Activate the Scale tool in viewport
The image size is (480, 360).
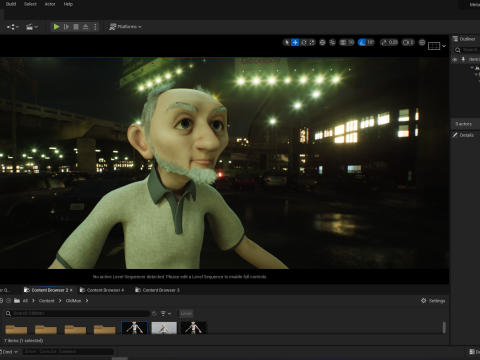pos(312,42)
